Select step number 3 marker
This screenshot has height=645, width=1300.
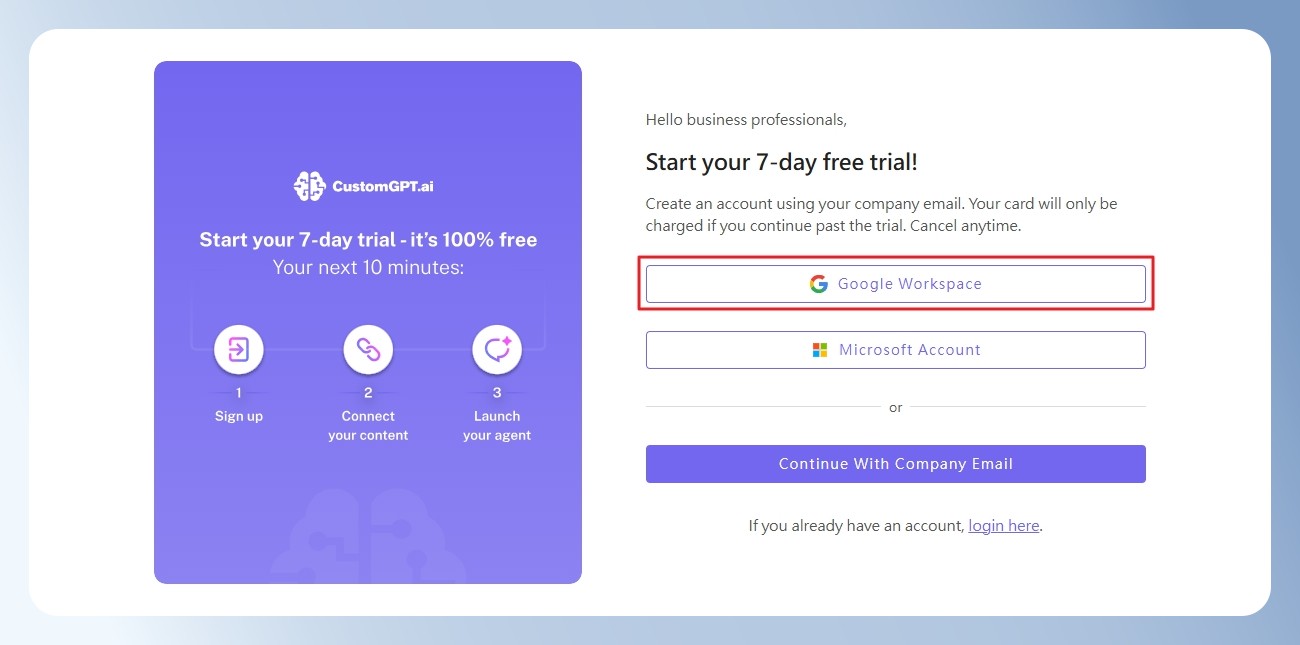497,393
